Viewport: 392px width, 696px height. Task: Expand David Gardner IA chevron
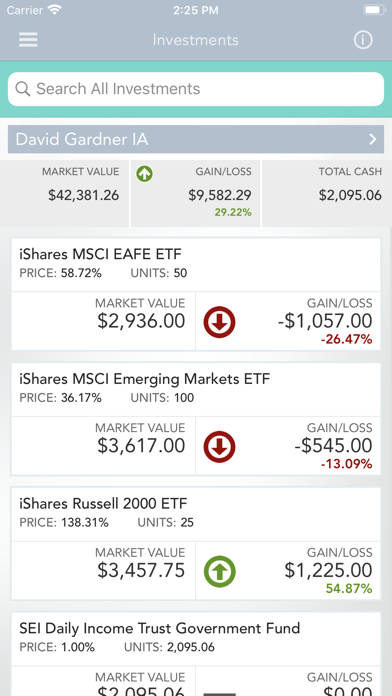(373, 139)
